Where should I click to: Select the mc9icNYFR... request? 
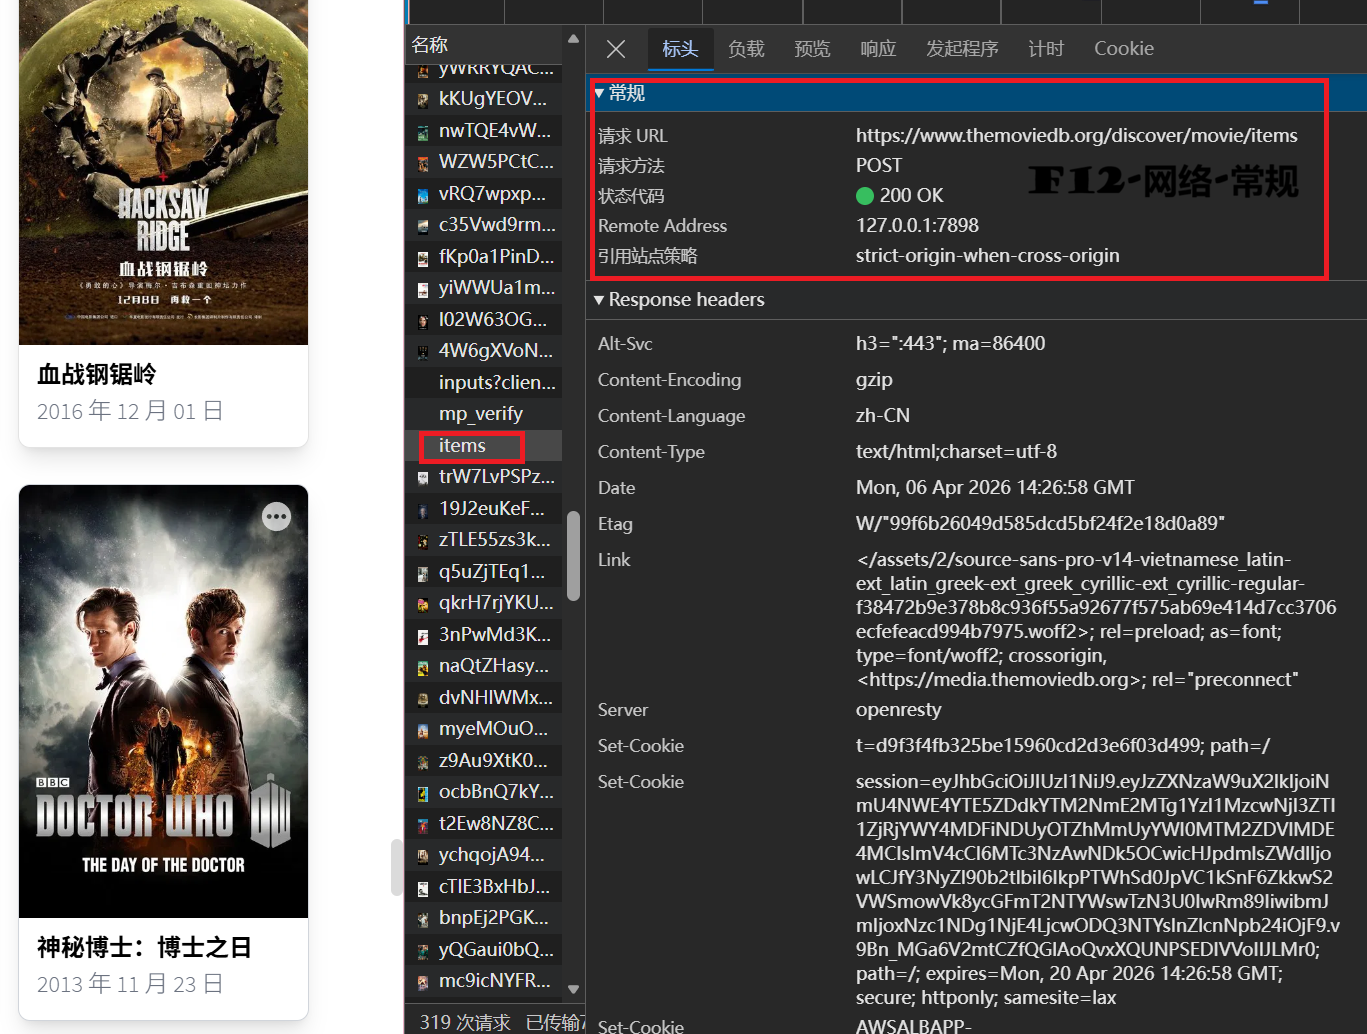pos(484,980)
